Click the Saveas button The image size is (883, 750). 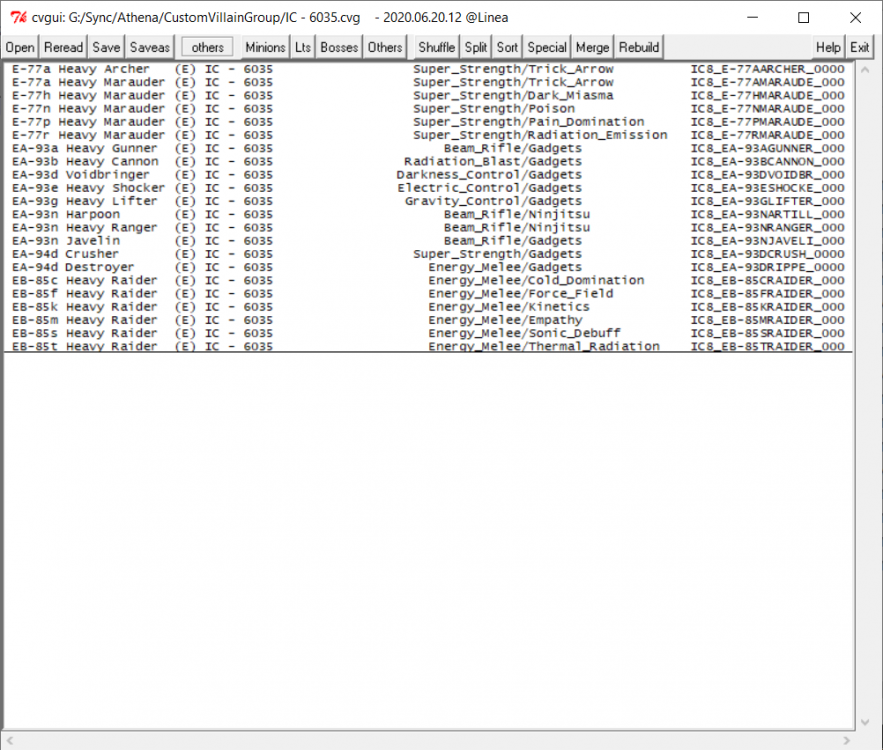point(150,47)
